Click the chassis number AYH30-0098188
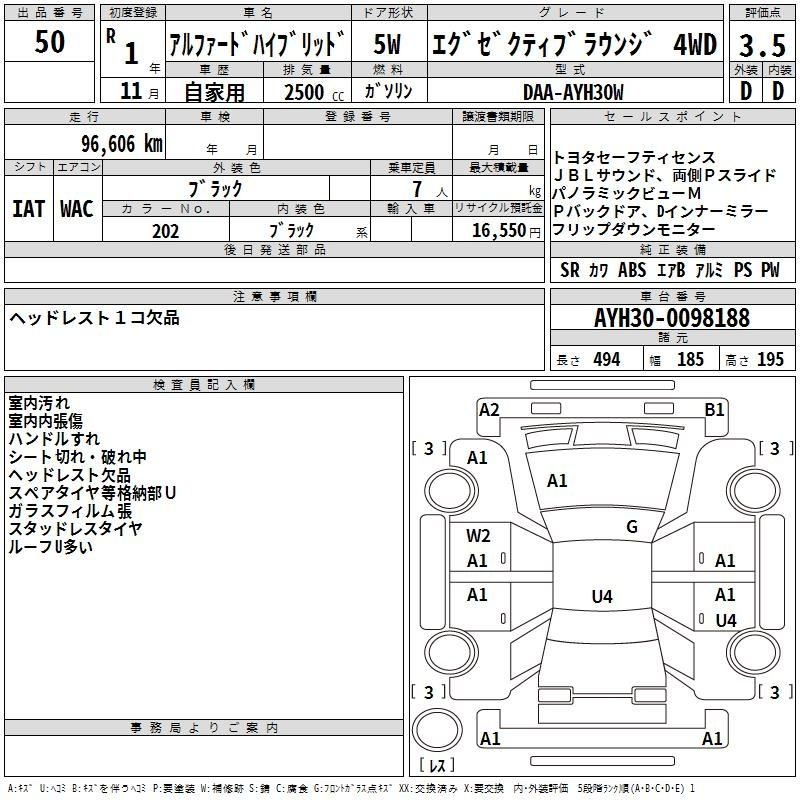Viewport: 800px width, 800px height. tap(672, 318)
